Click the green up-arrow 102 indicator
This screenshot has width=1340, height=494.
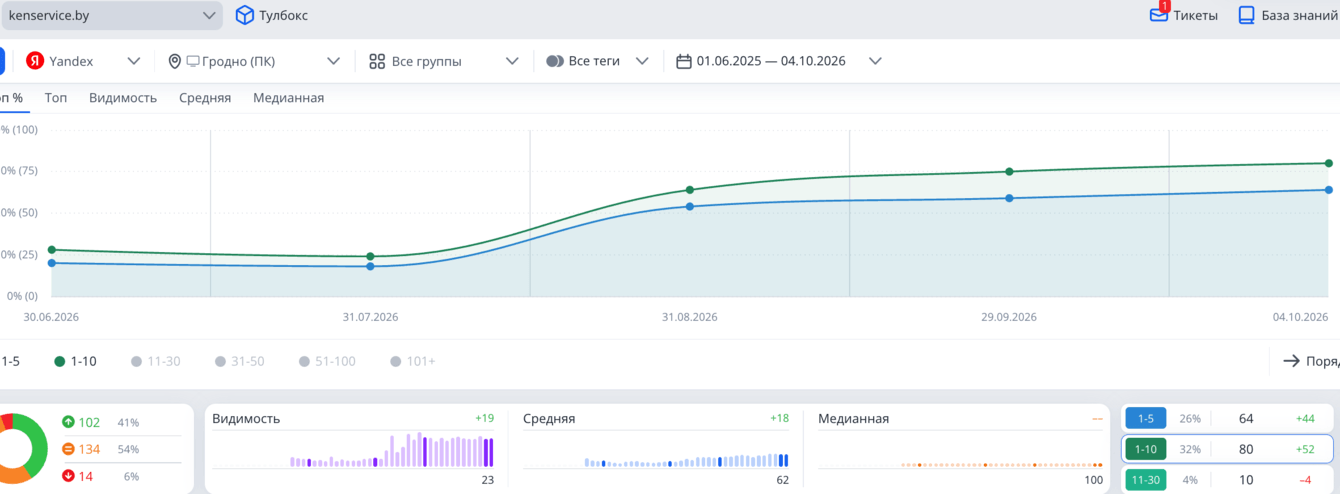(x=68, y=422)
